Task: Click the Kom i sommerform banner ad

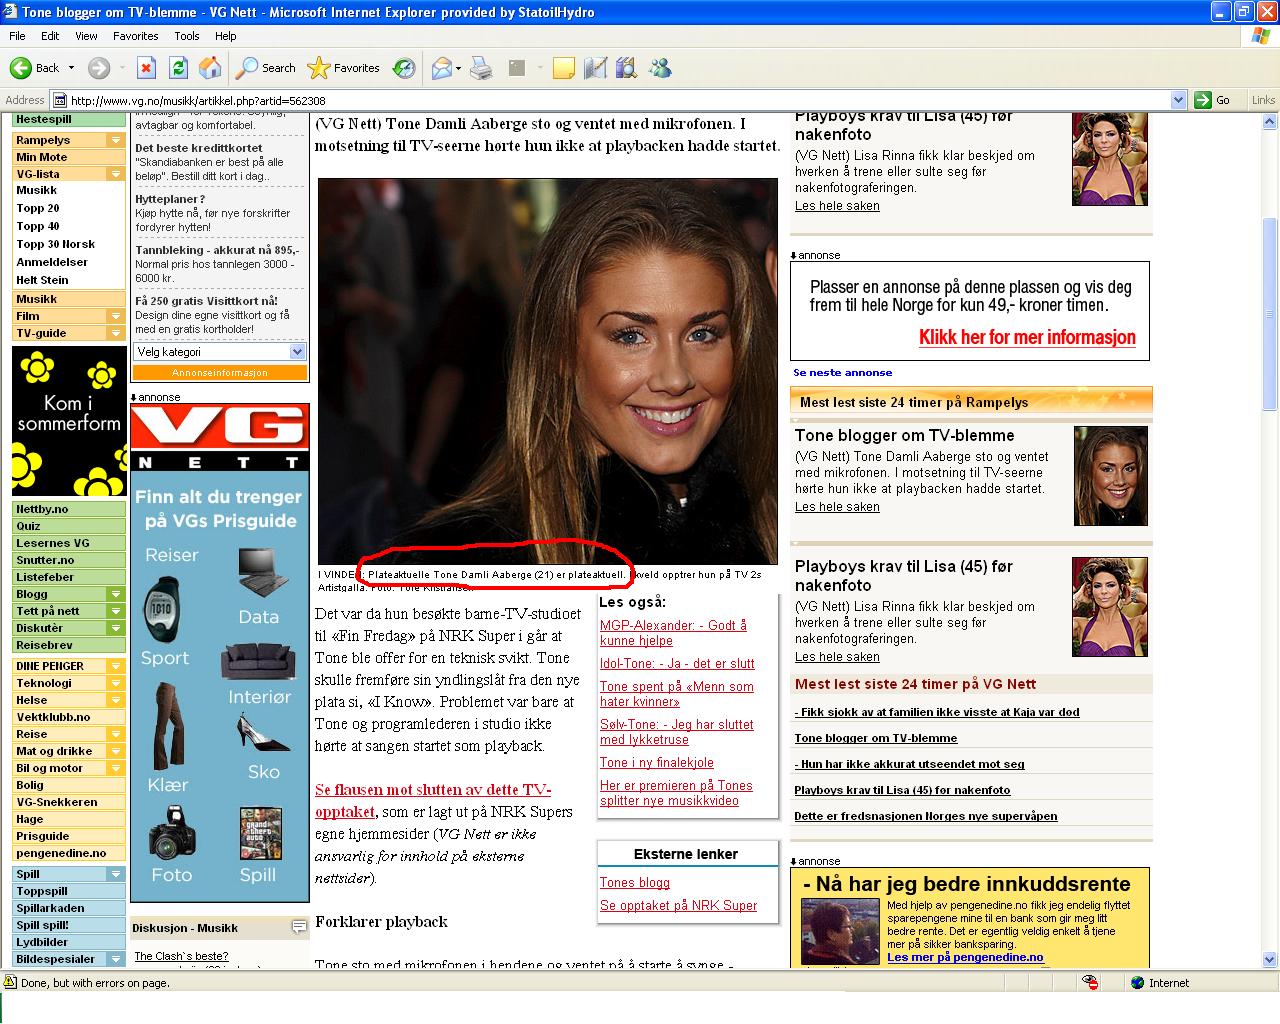Action: coord(69,421)
